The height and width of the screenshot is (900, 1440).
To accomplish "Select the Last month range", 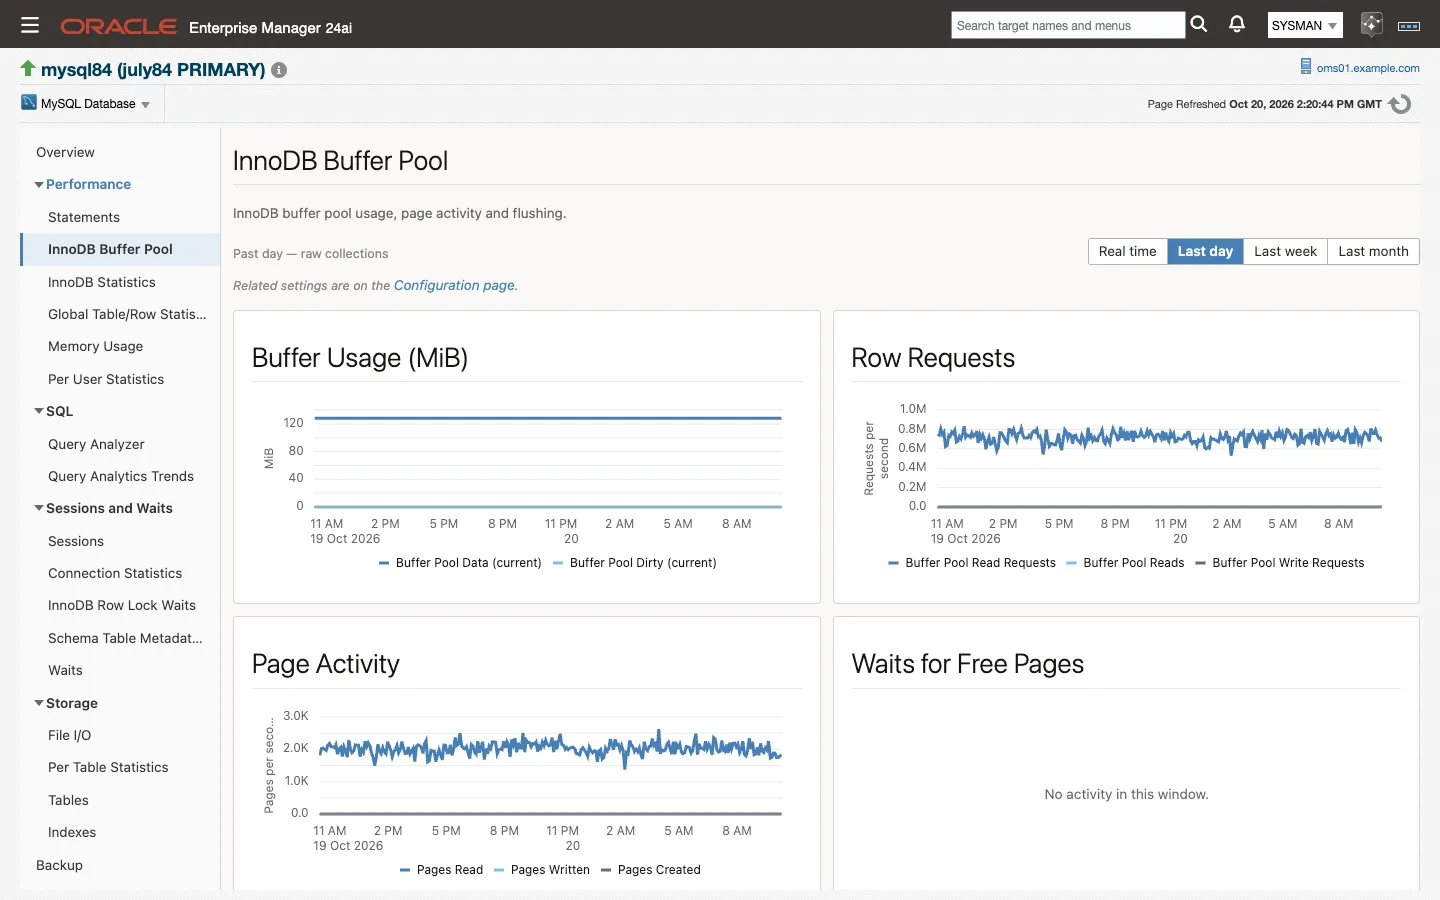I will 1373,251.
